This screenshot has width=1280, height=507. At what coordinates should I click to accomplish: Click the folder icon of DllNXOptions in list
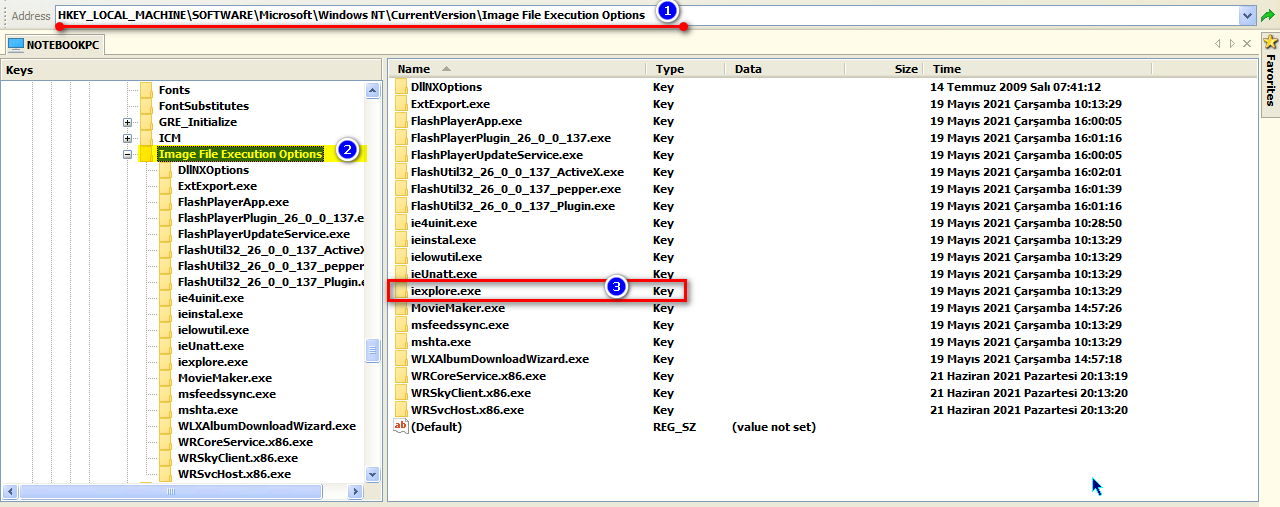pos(401,87)
